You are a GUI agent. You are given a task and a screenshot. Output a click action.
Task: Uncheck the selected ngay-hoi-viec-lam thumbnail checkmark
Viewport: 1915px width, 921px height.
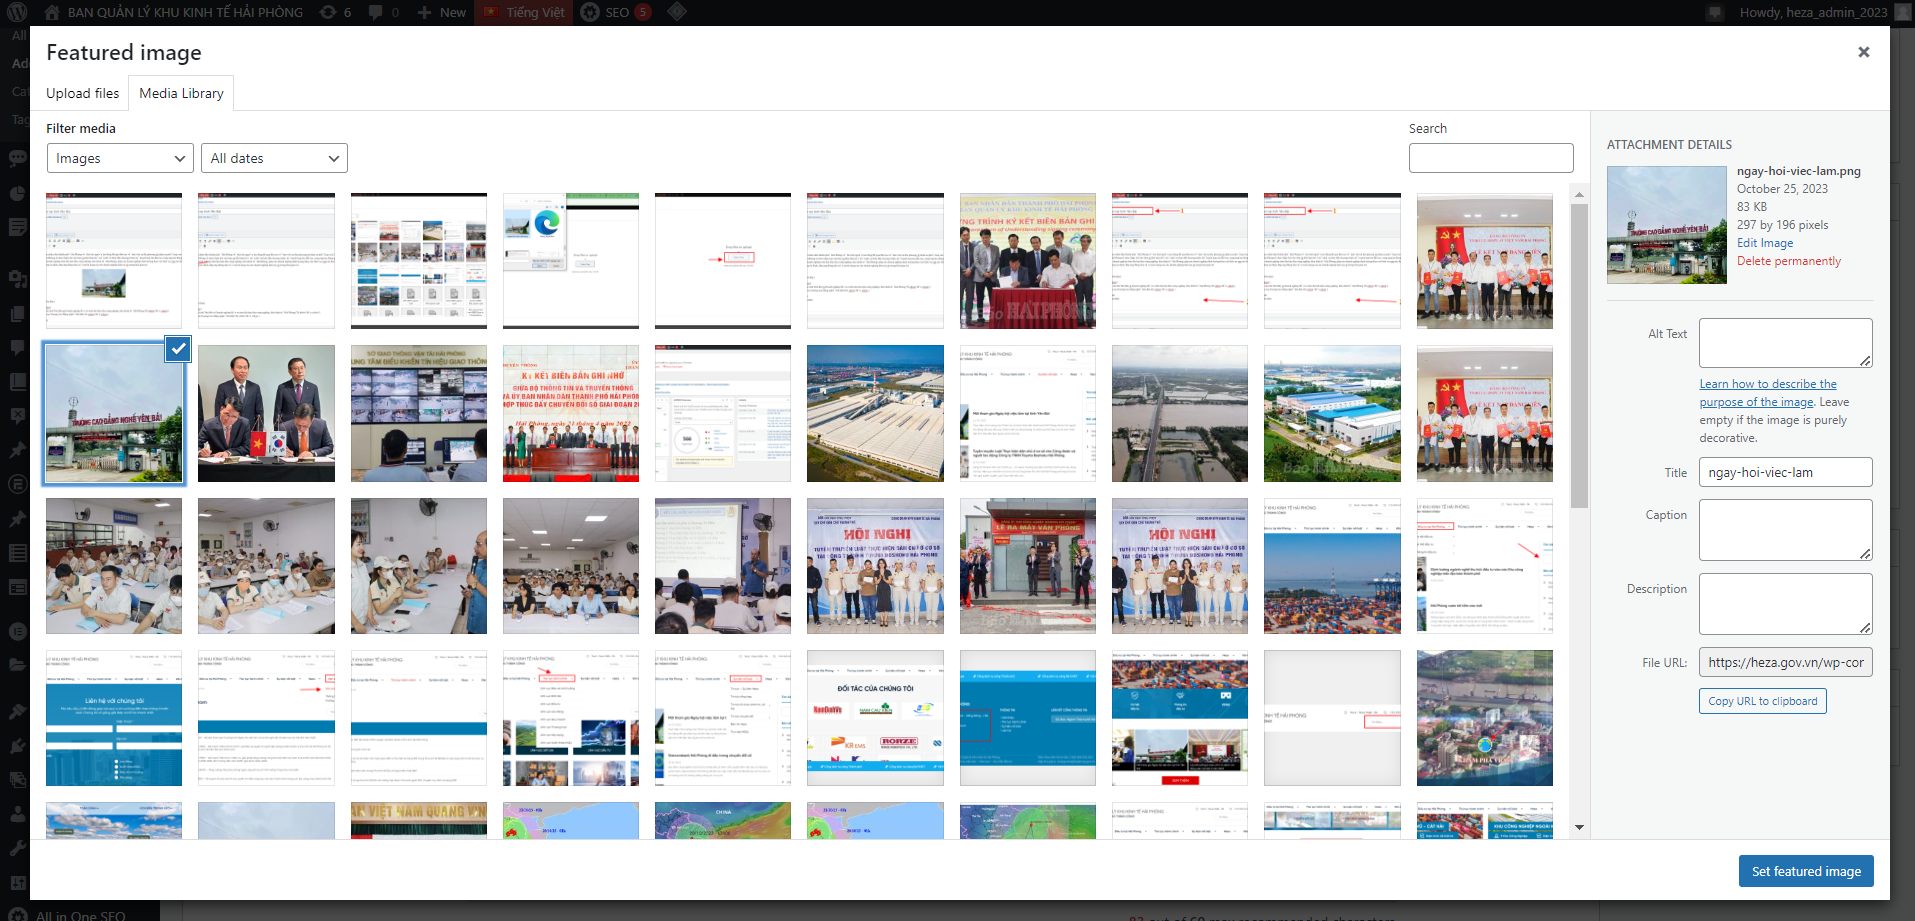click(x=178, y=349)
